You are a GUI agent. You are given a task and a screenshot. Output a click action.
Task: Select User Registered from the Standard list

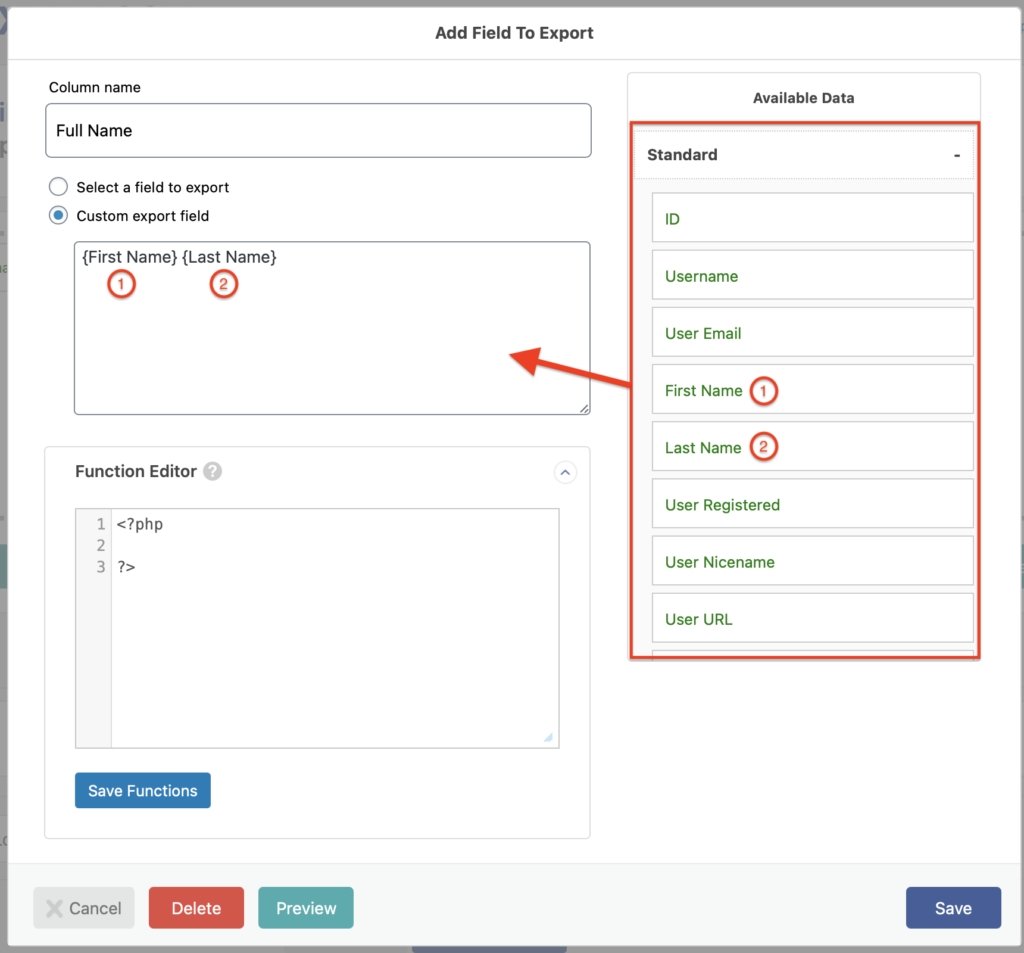pyautogui.click(x=812, y=505)
